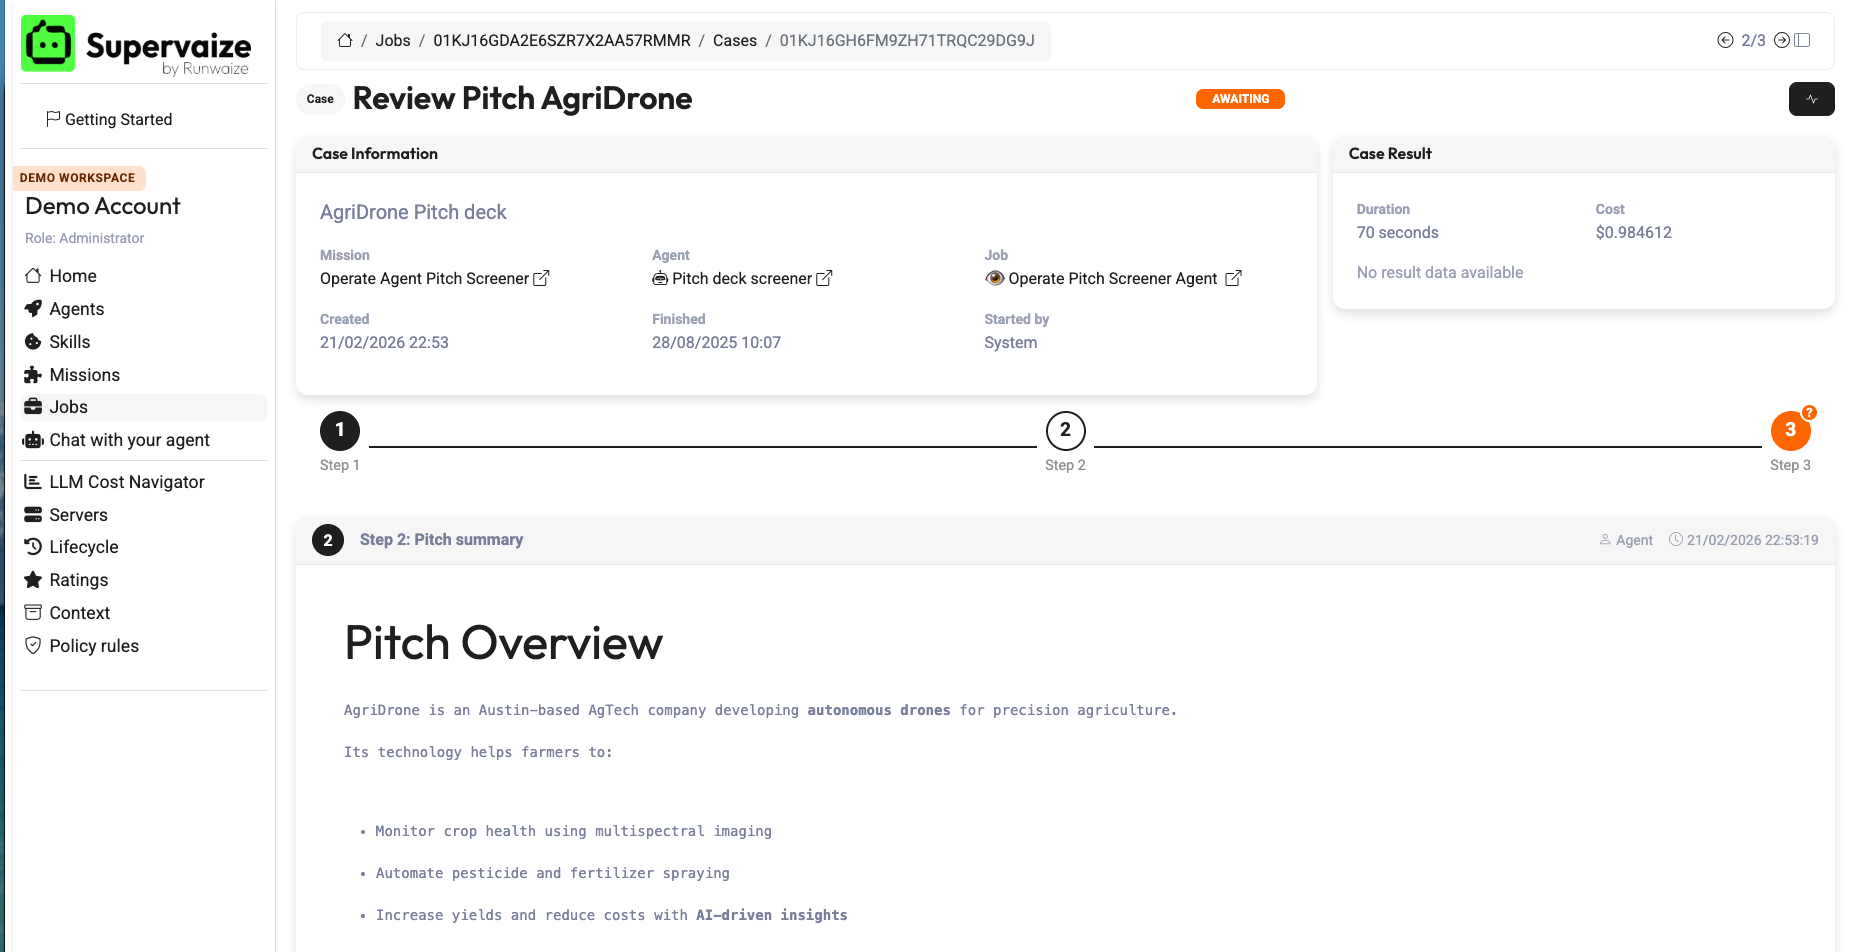Select Step 3 awaiting action marker
The width and height of the screenshot is (1851, 952).
[x=1790, y=430]
